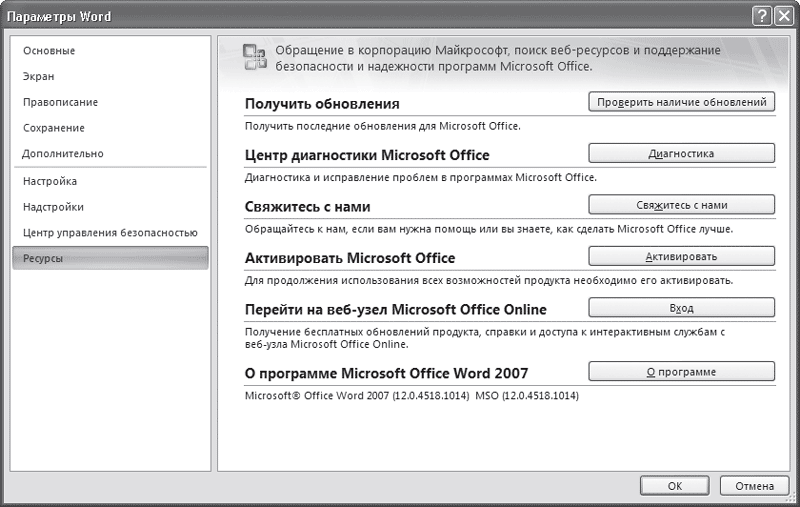Open the Надстройки category
Screen dimensions: 800x507
[x=53, y=207]
